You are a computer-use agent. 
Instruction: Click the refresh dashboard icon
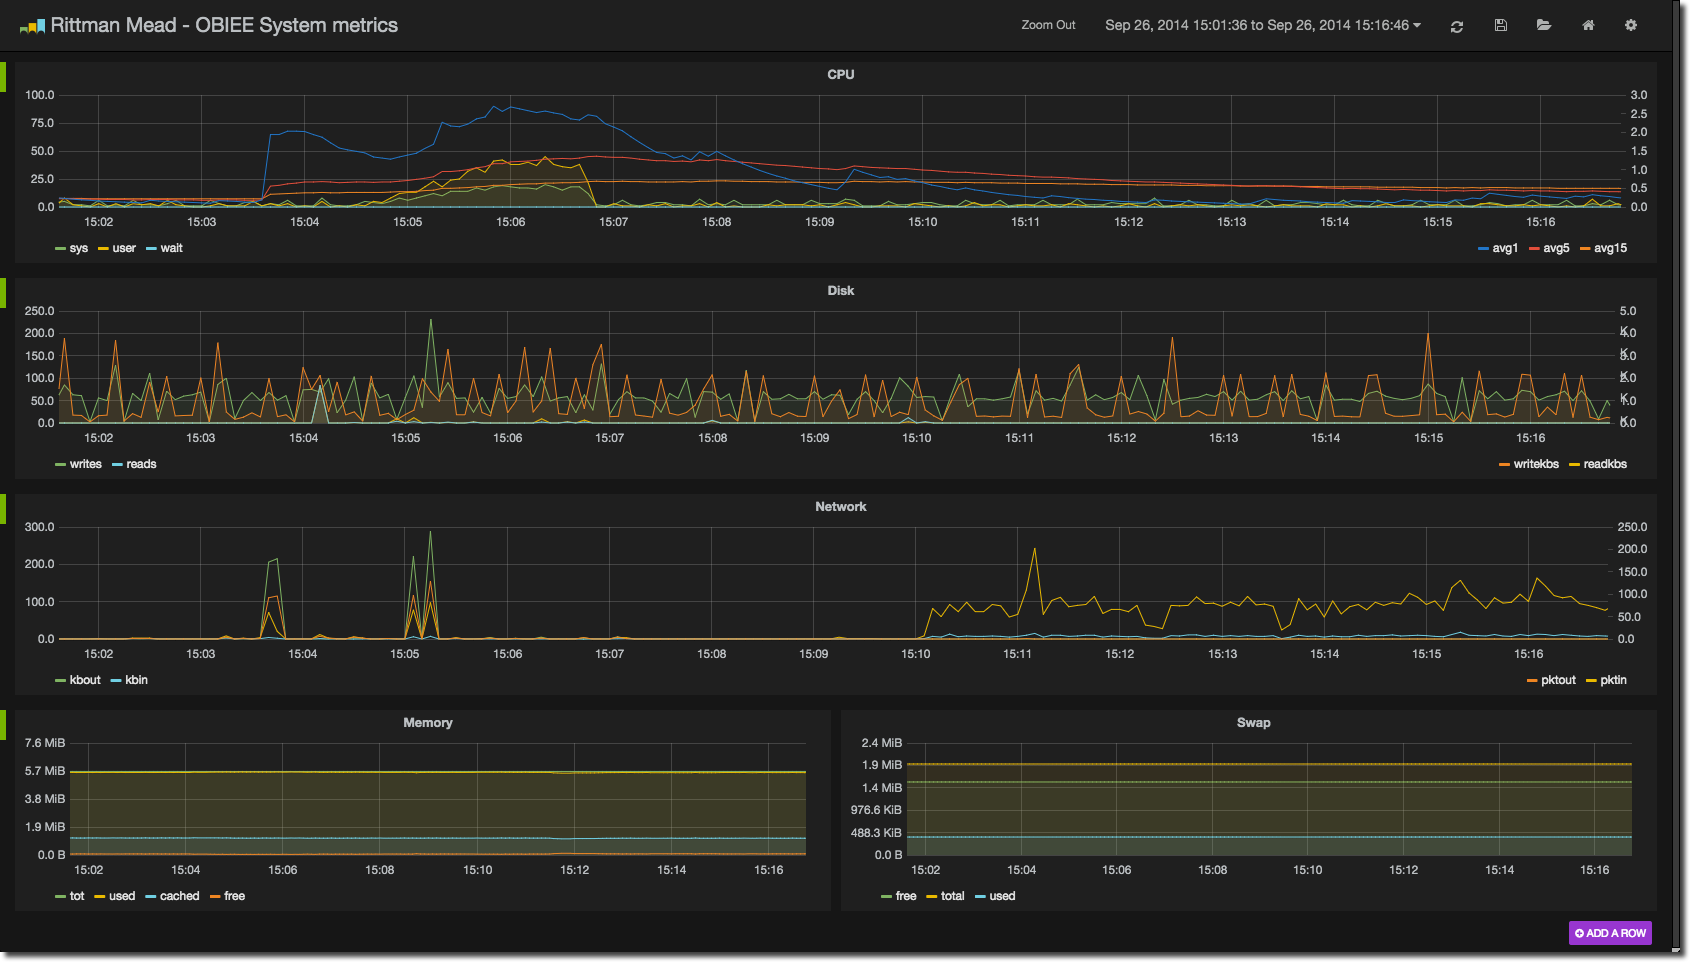point(1457,26)
